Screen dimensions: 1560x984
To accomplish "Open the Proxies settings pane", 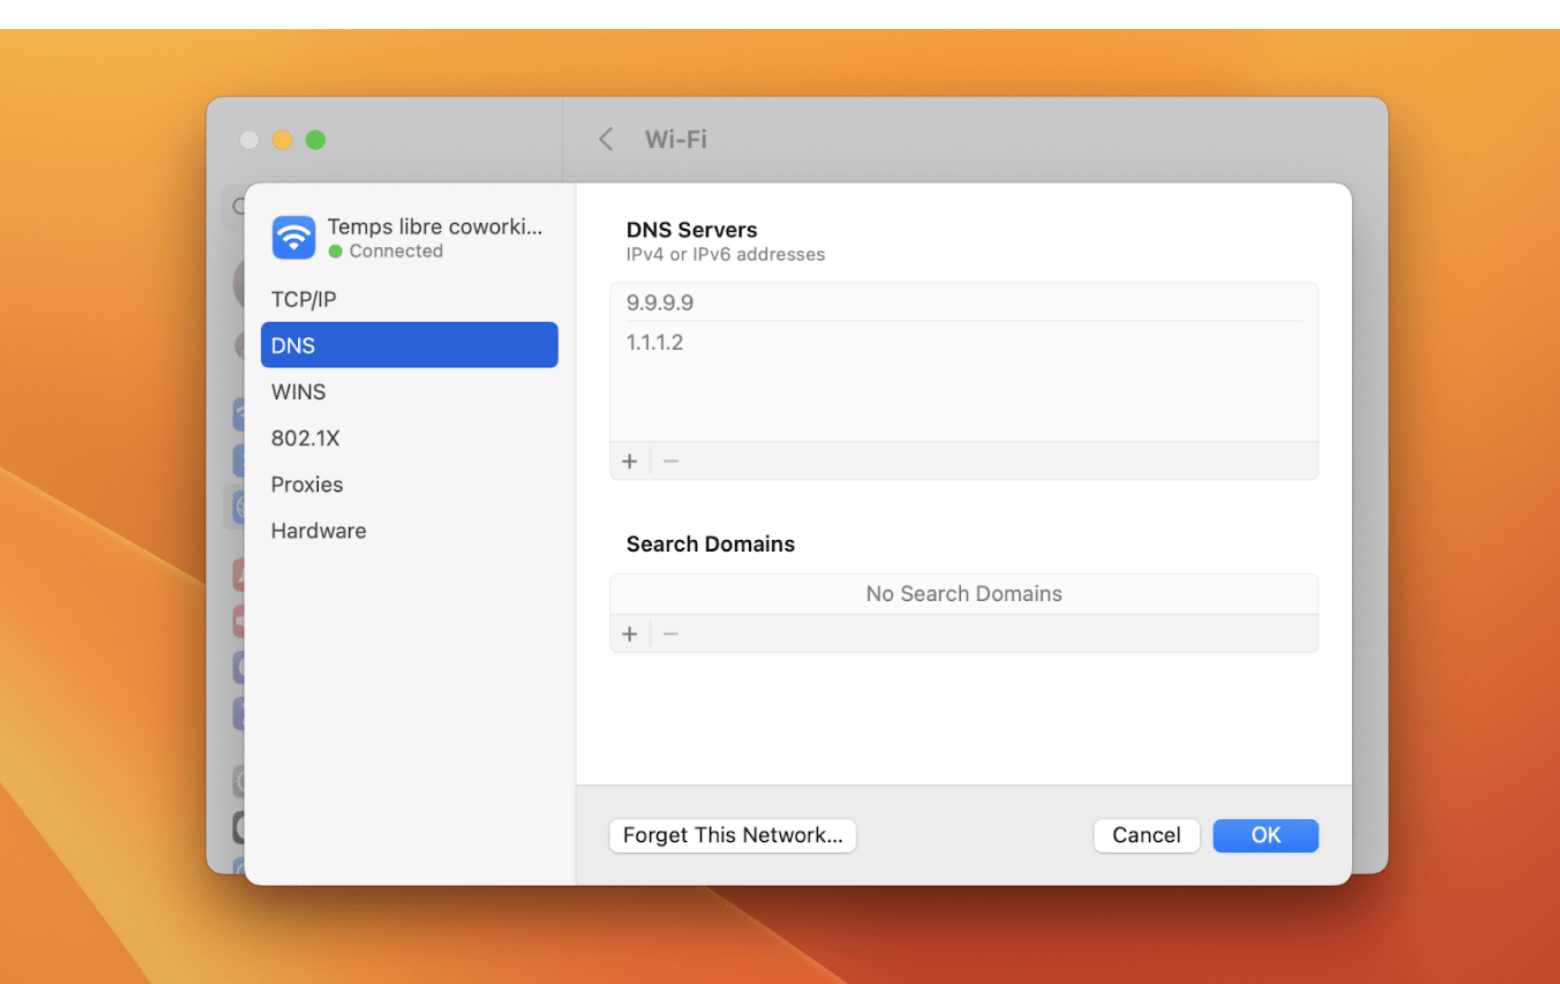I will click(307, 484).
